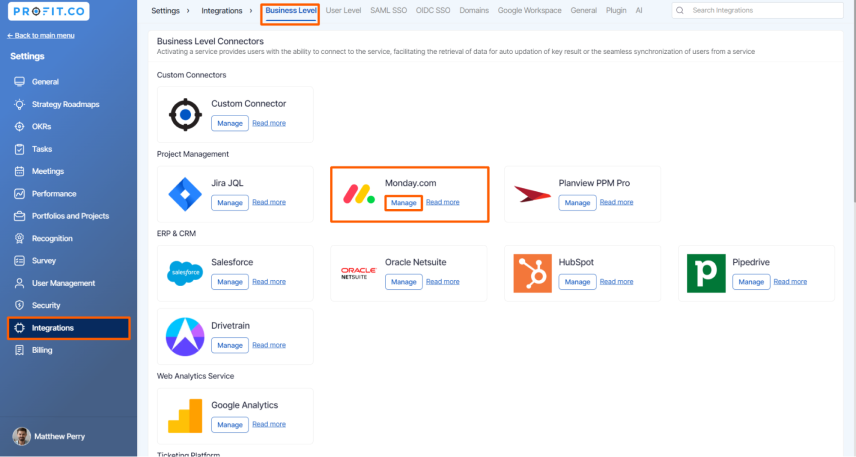Manage the Planview PPM Pro connector
Screen dimensions: 856x457
pos(577,203)
